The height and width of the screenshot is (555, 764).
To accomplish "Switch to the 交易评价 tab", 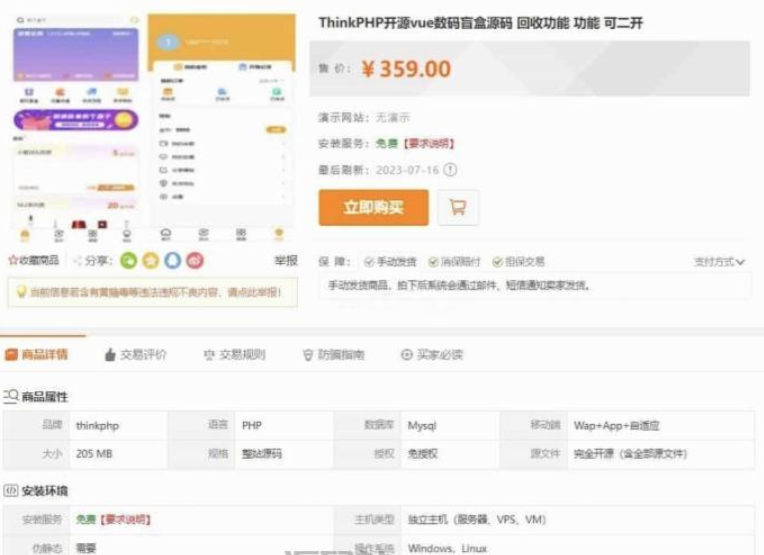I will (x=136, y=355).
